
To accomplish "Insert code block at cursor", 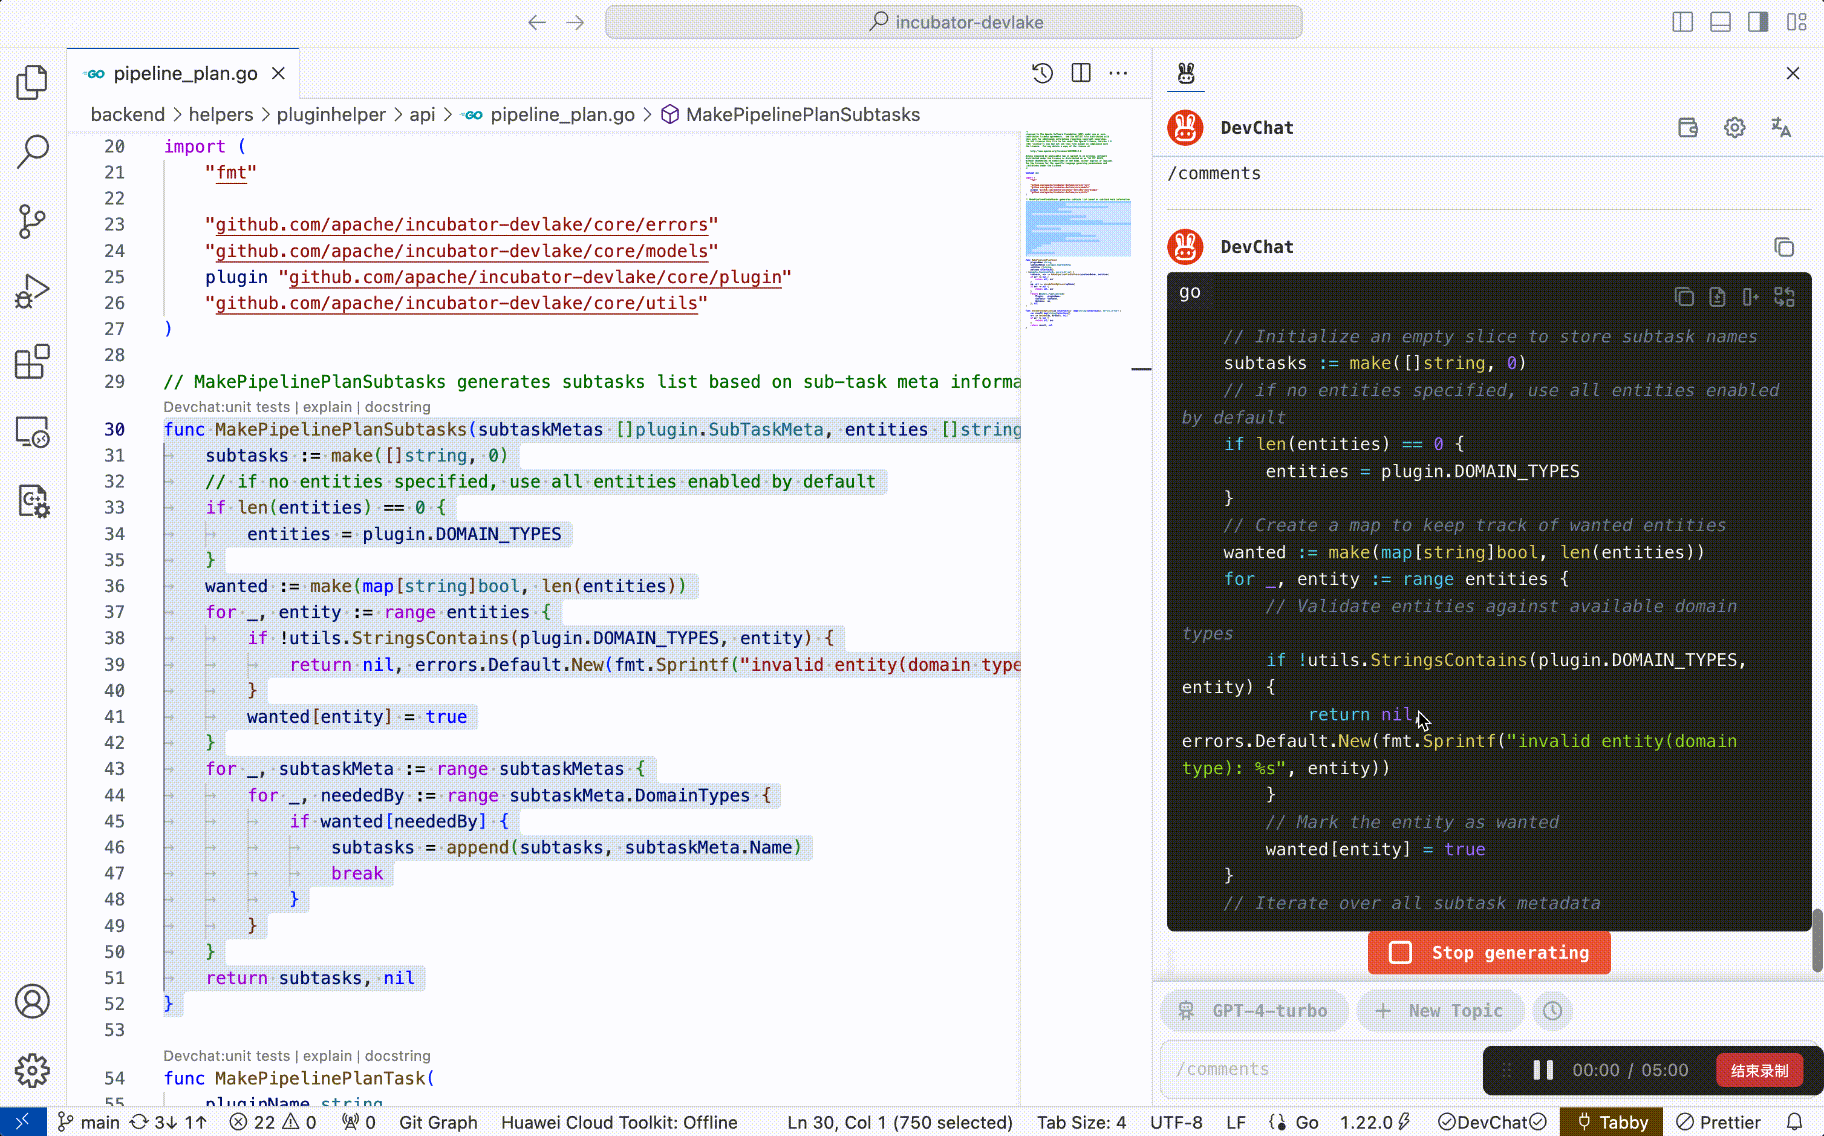I will tap(1750, 297).
